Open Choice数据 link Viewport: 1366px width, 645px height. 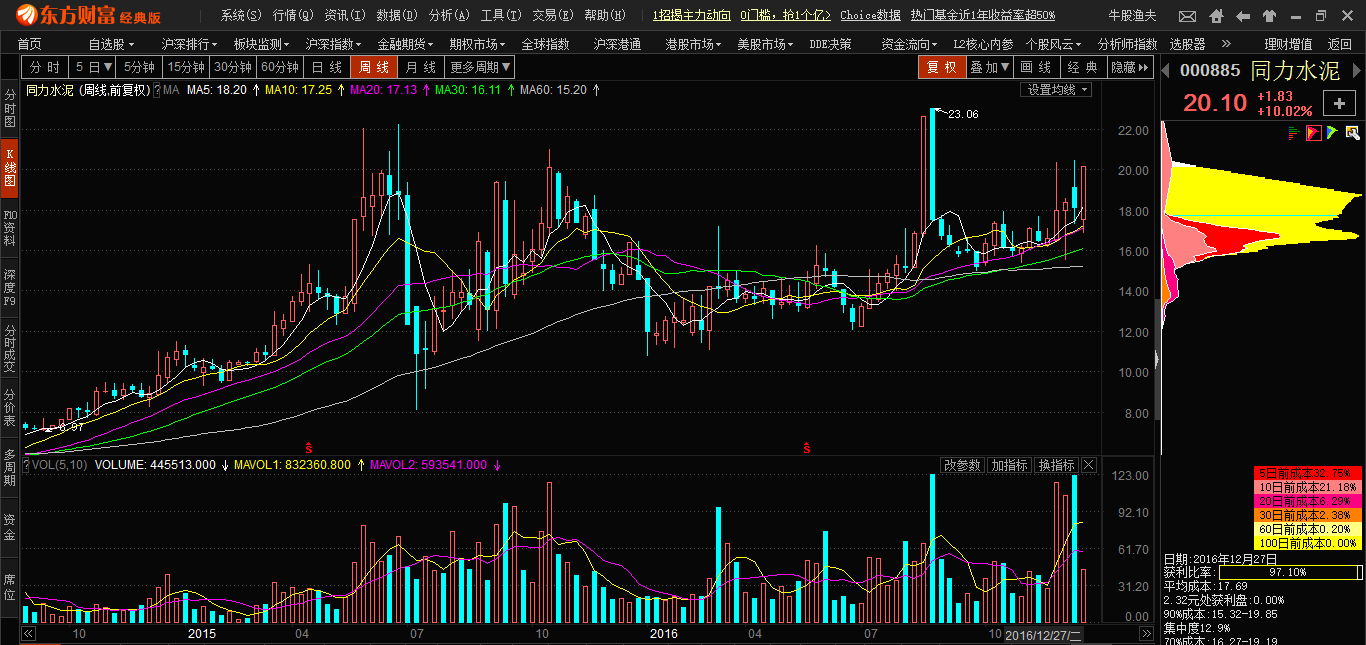pyautogui.click(x=870, y=16)
